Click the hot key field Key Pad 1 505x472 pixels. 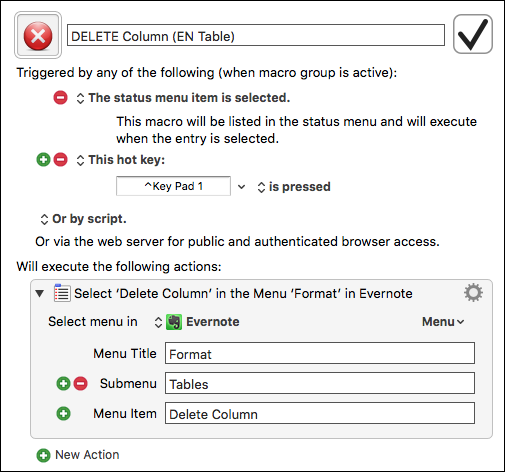[173, 186]
